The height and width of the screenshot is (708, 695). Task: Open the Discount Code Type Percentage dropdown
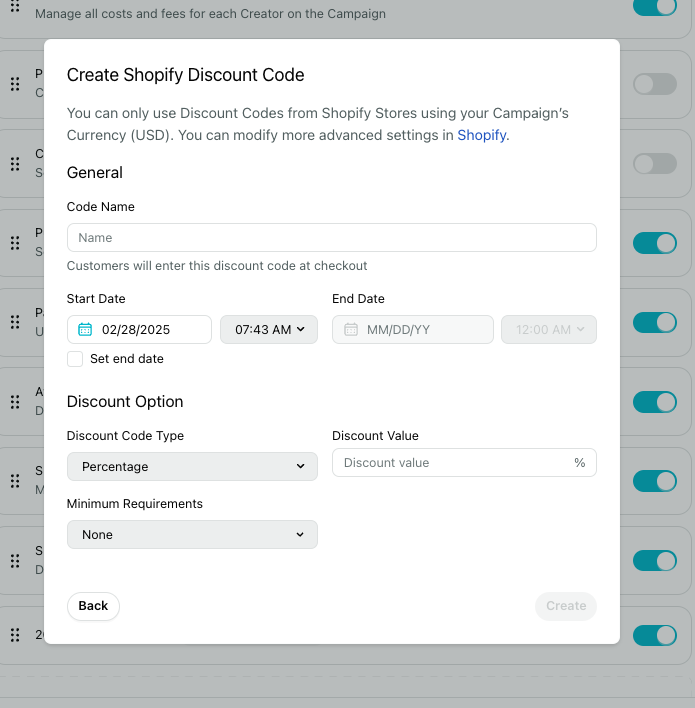pyautogui.click(x=192, y=466)
